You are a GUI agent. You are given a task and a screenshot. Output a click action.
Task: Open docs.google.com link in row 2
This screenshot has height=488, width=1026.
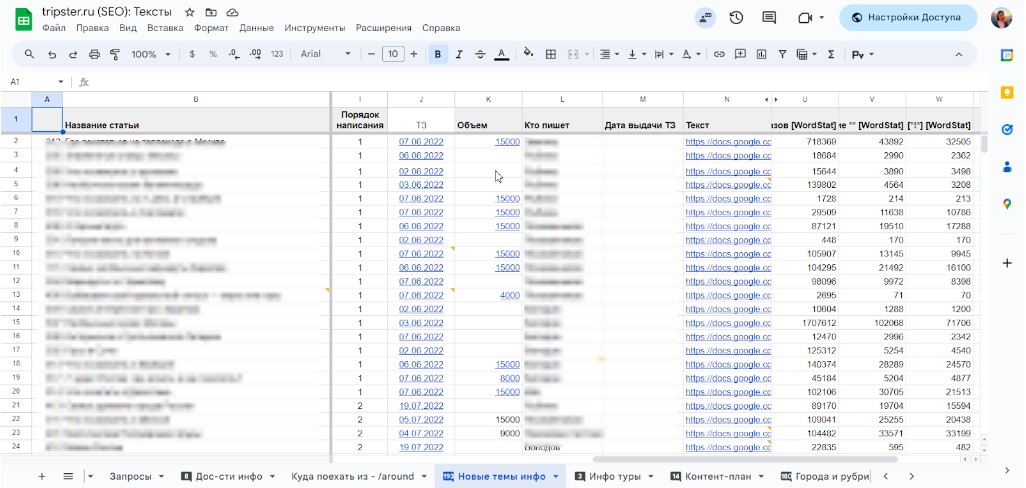coord(727,142)
